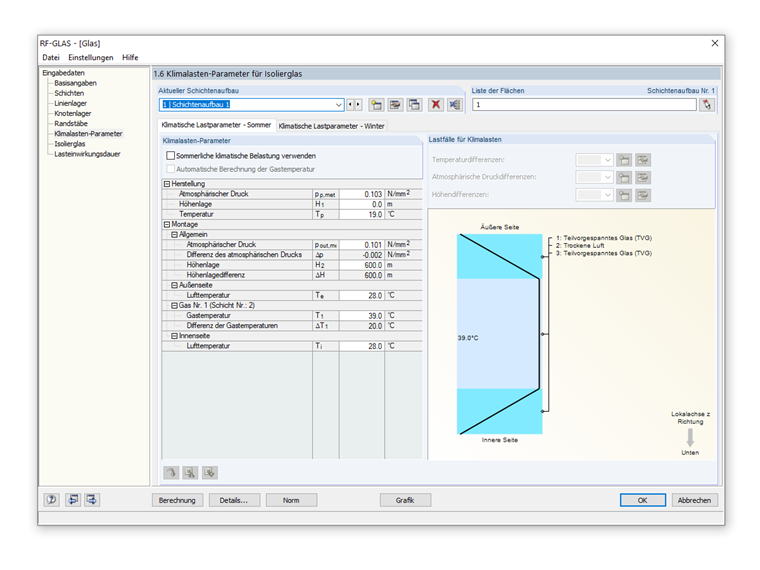The height and width of the screenshot is (570, 760).
Task: Click the second icon below parameter table
Action: [x=190, y=473]
